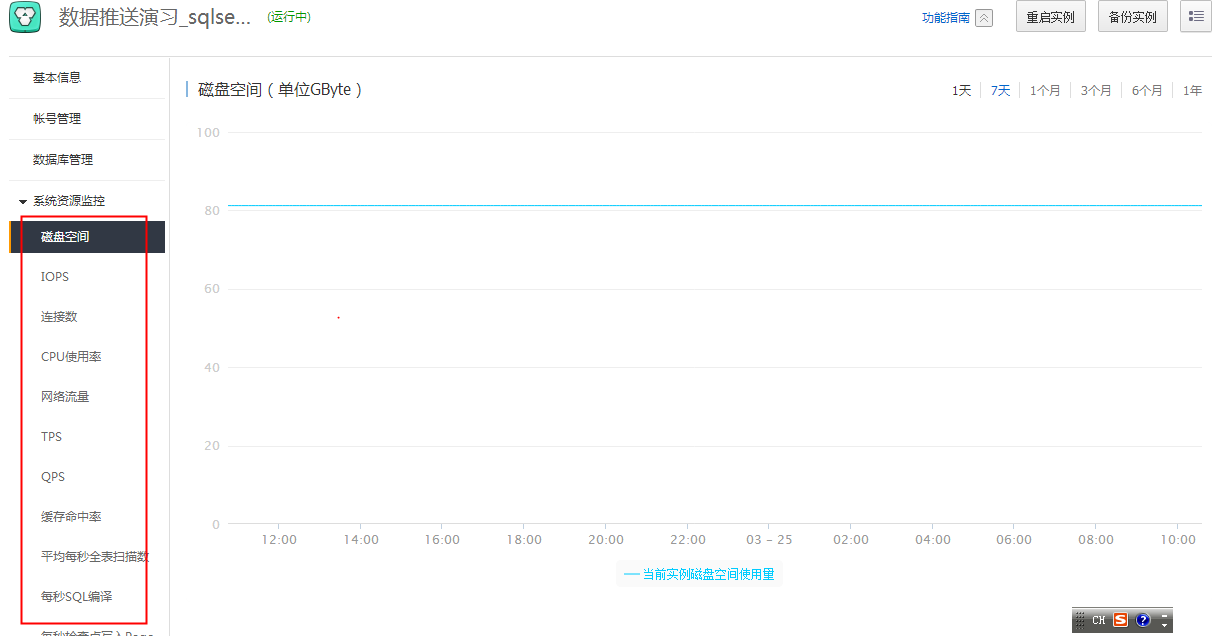This screenshot has width=1222, height=636.
Task: Show the 1年 time range
Action: click(1192, 90)
